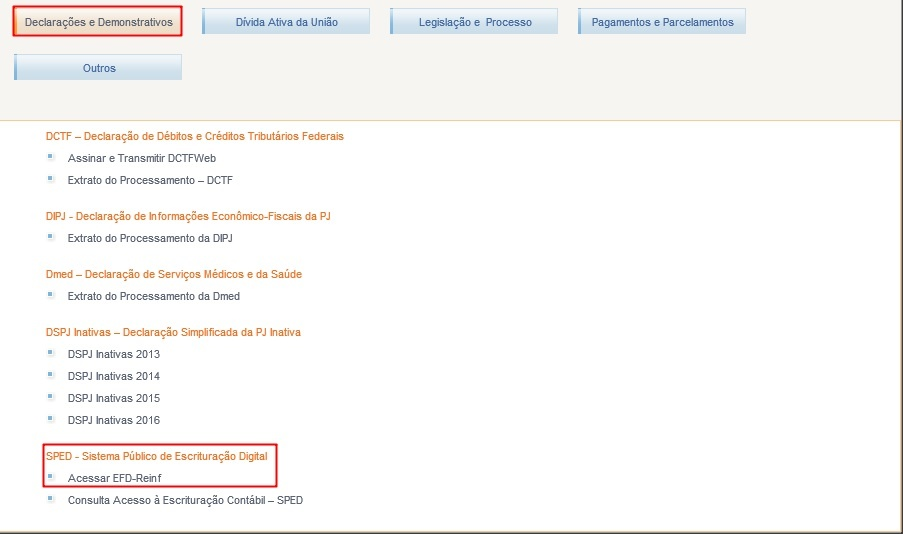Switch to Dívida Ativa da União tab
903x534 pixels.
[x=286, y=22]
